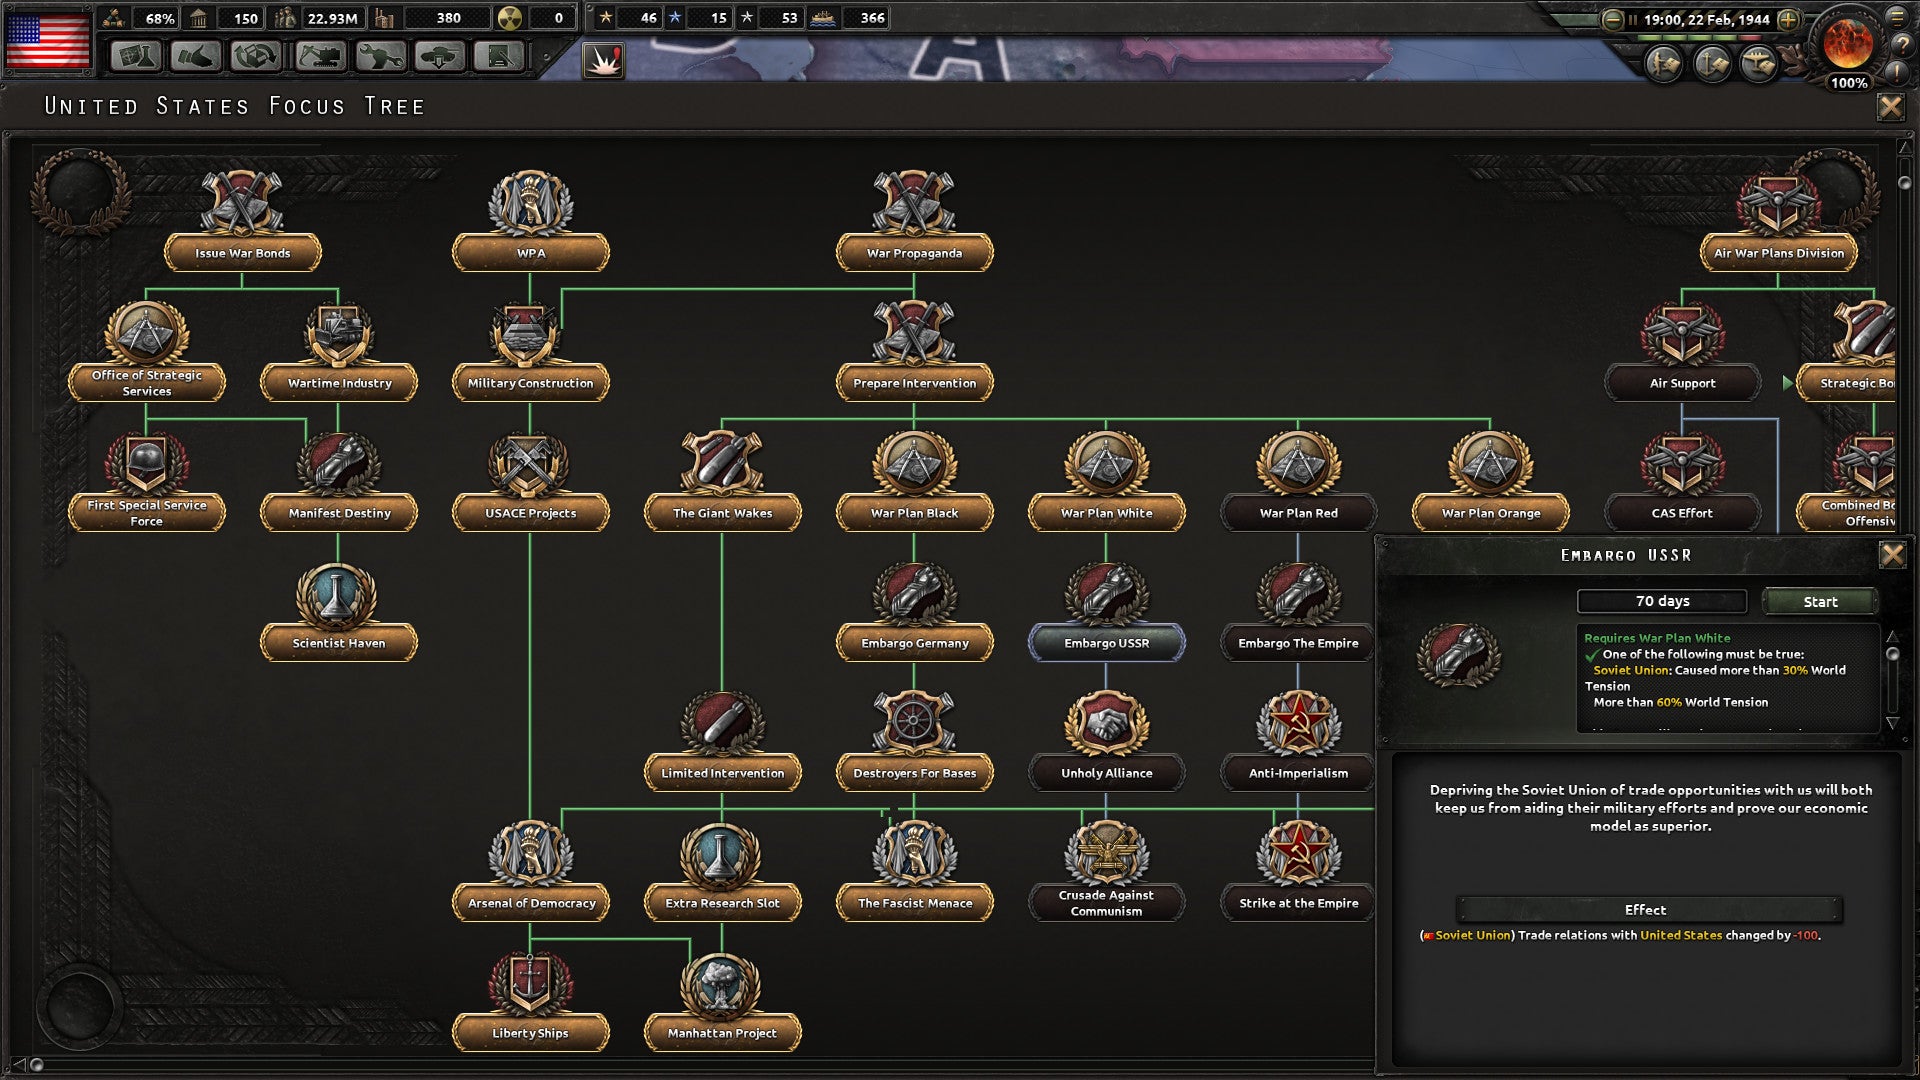Screen dimensions: 1920x1080
Task: Open the air theater plane icon
Action: (1757, 65)
